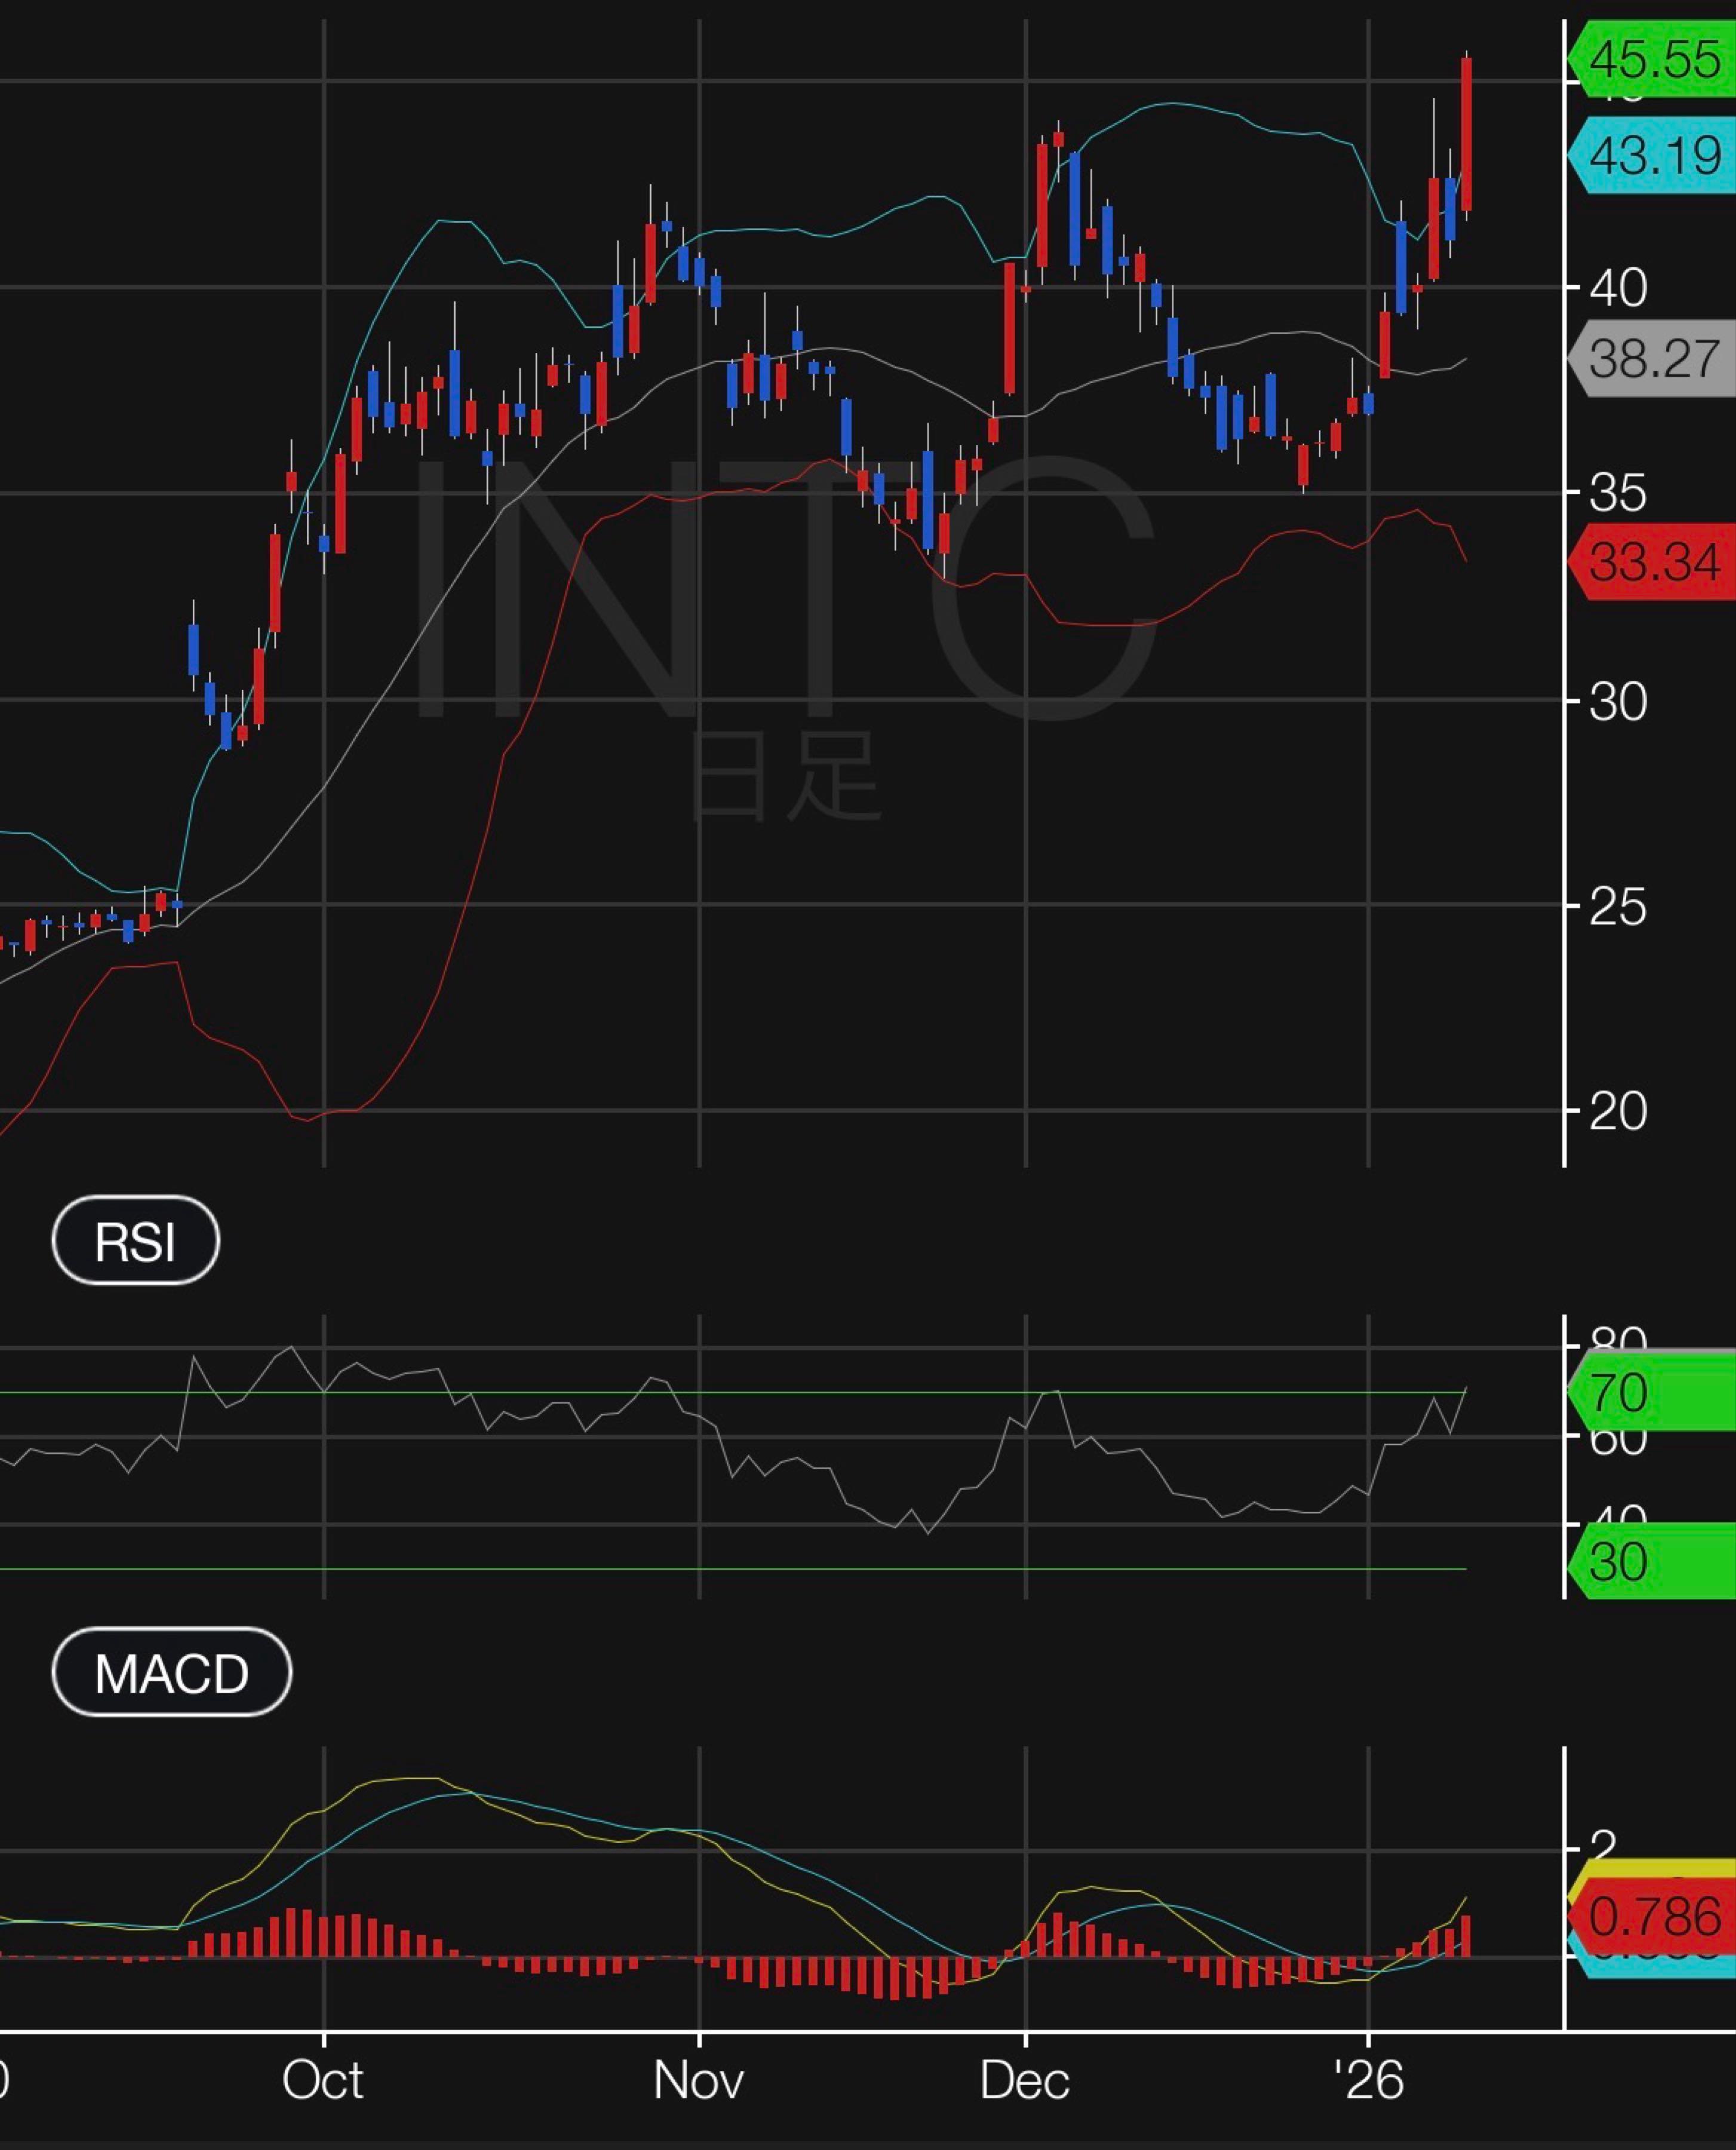Screen dimensions: 1736x2150
Task: Click the latest tall red candlestick
Action: (1466, 134)
